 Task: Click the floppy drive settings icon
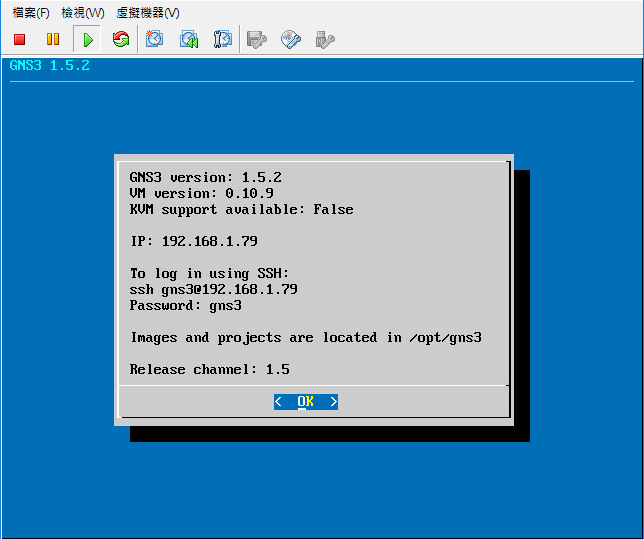click(x=257, y=39)
